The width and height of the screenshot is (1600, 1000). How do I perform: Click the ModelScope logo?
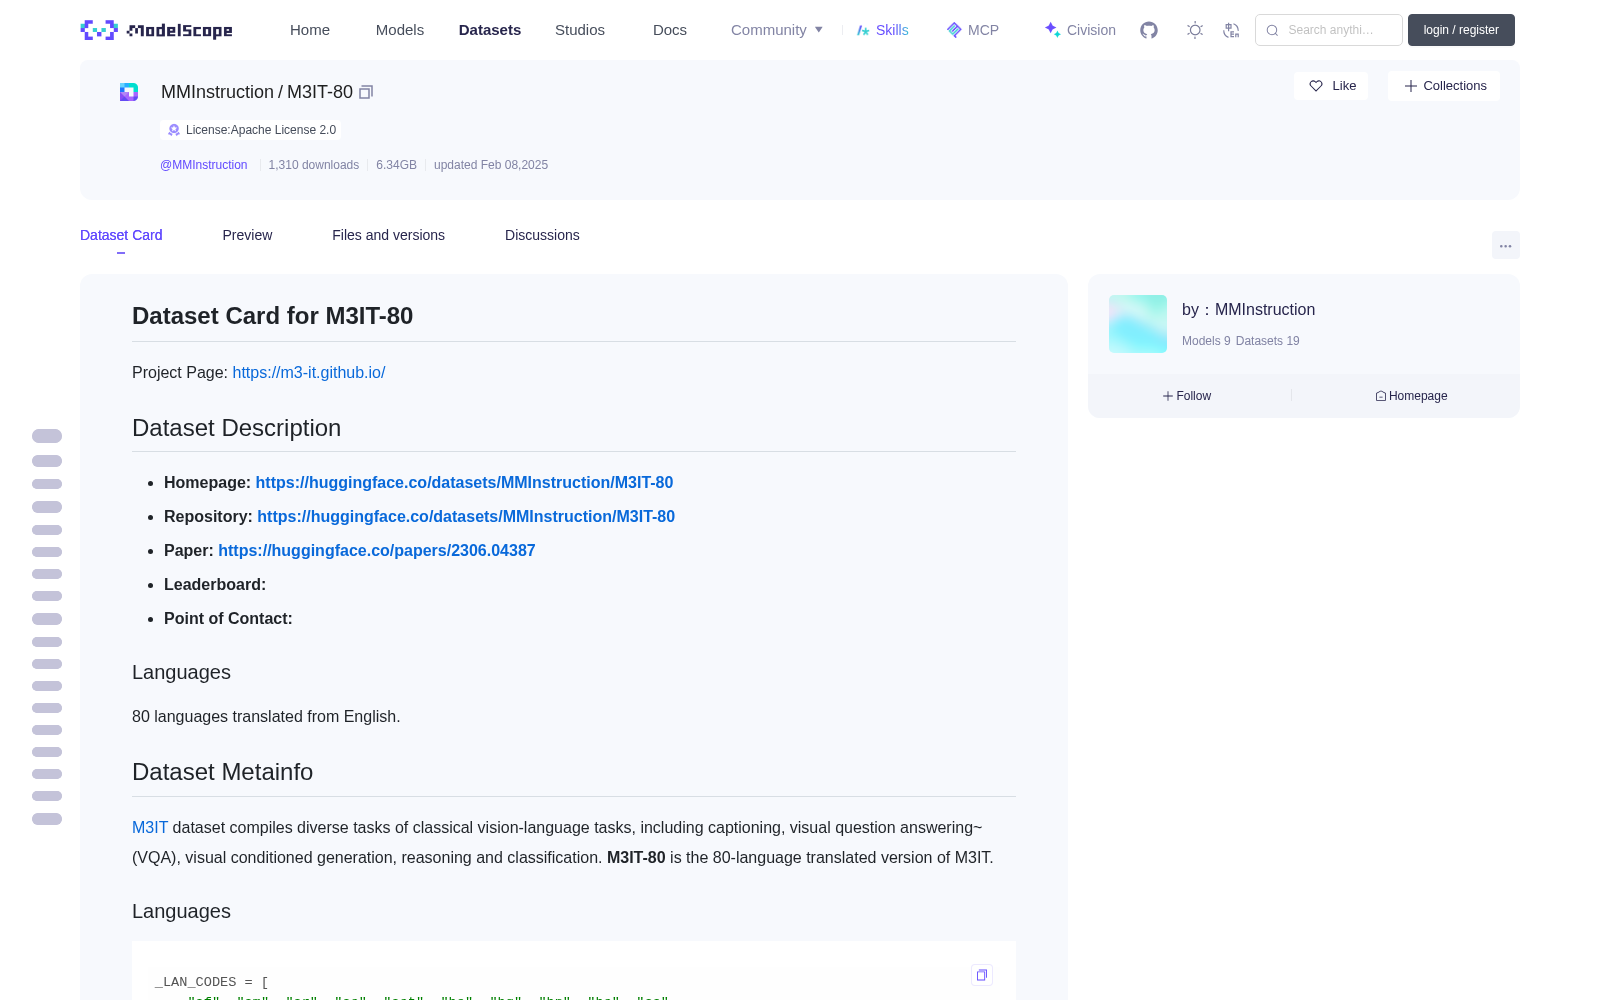tap(156, 30)
